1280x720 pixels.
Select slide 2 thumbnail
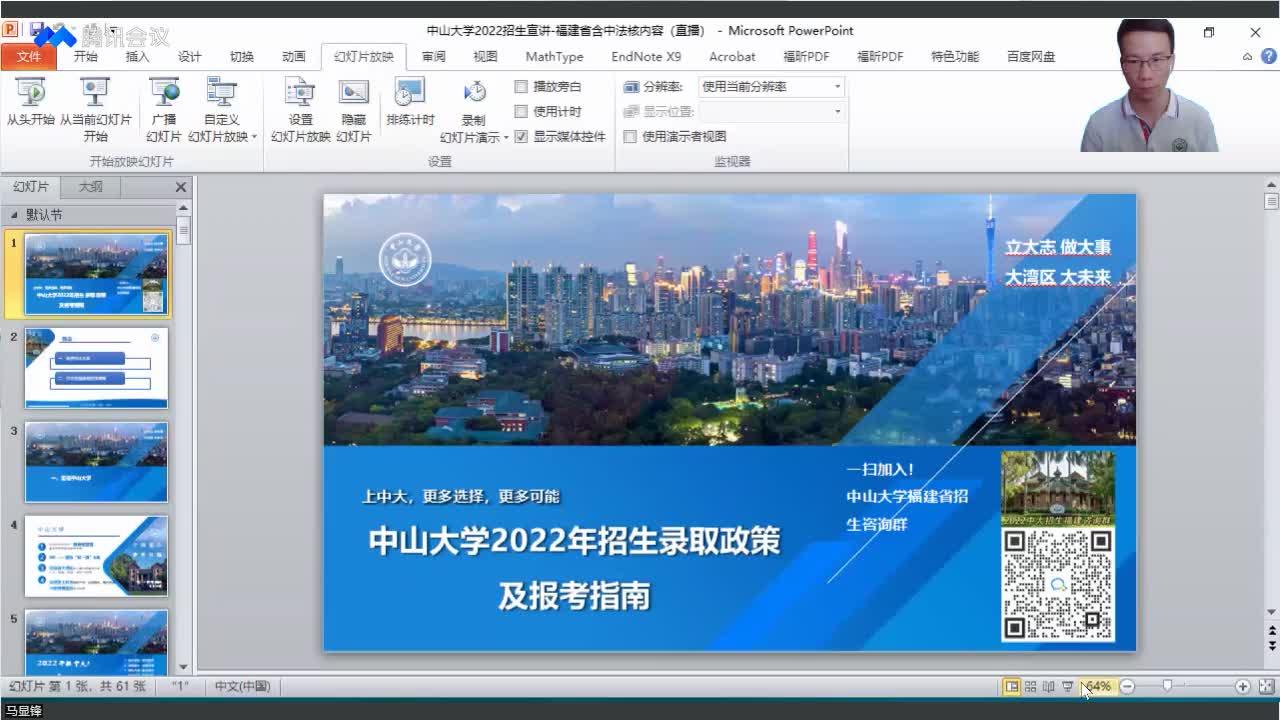pyautogui.click(x=97, y=368)
